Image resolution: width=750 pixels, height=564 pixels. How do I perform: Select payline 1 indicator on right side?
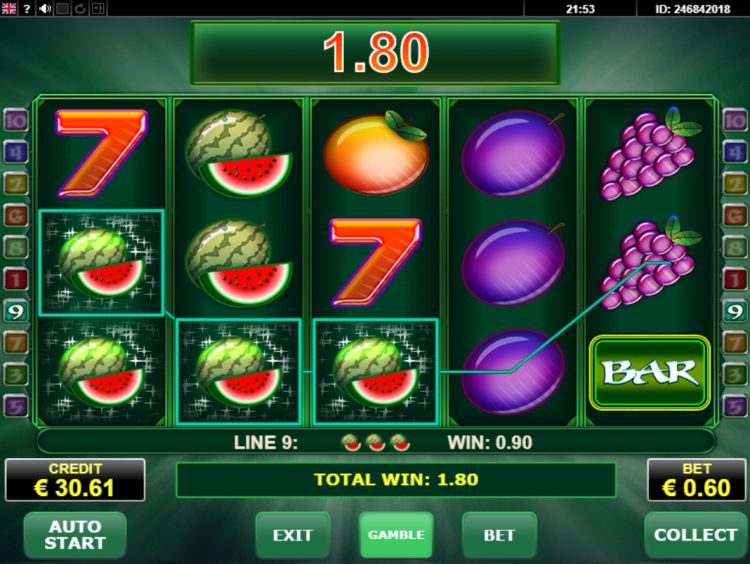point(735,280)
